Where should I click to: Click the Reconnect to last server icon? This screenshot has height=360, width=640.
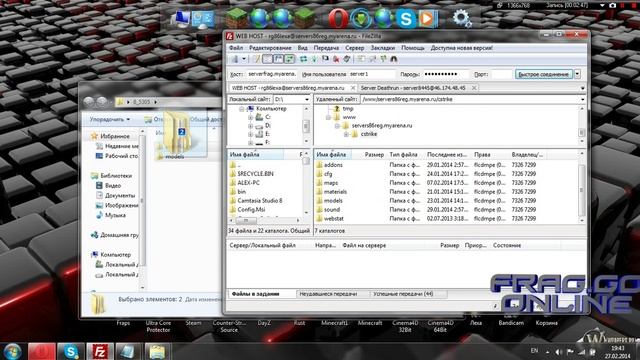[347, 59]
